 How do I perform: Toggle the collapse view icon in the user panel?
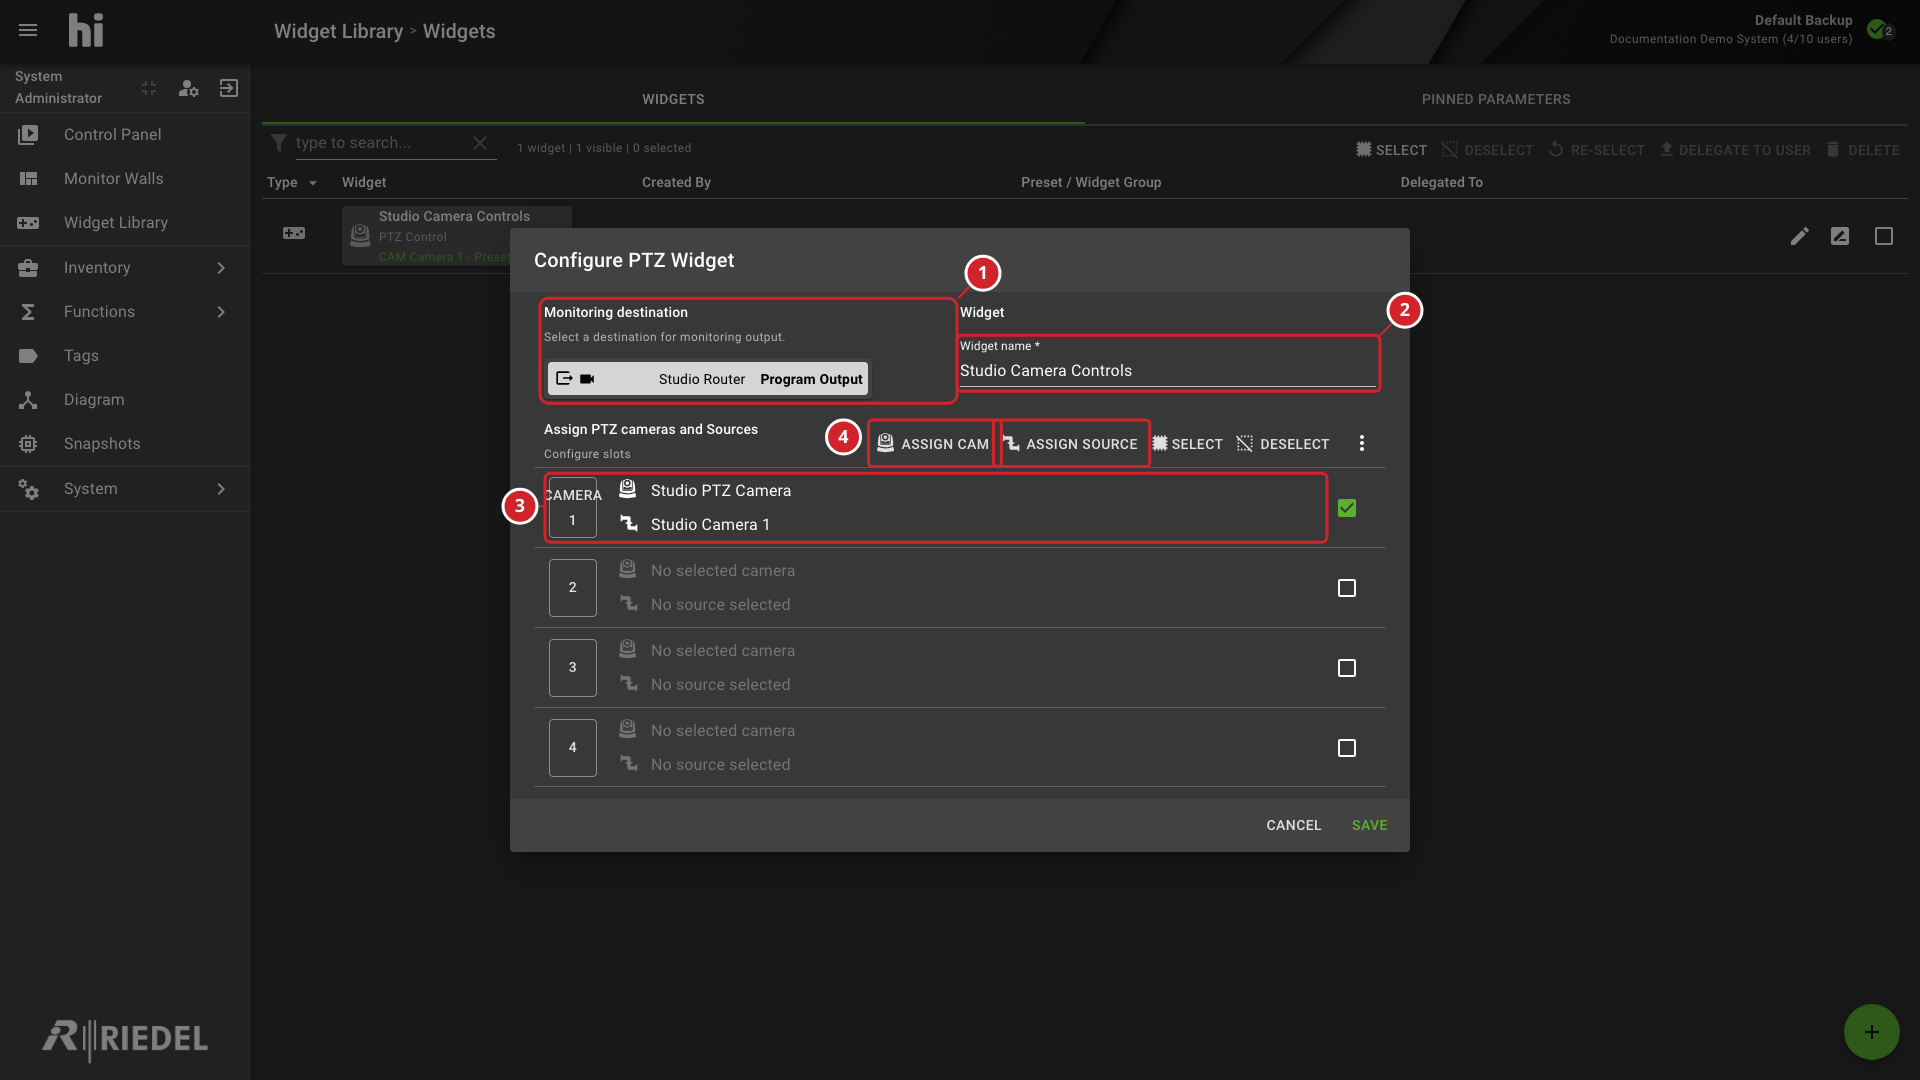pyautogui.click(x=149, y=88)
